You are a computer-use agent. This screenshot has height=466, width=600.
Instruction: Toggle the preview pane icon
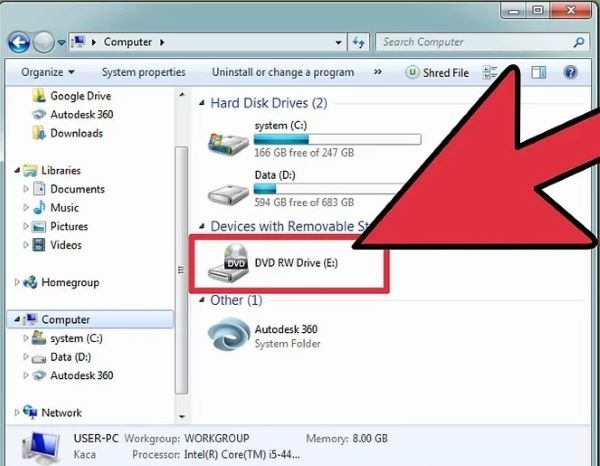pos(539,73)
